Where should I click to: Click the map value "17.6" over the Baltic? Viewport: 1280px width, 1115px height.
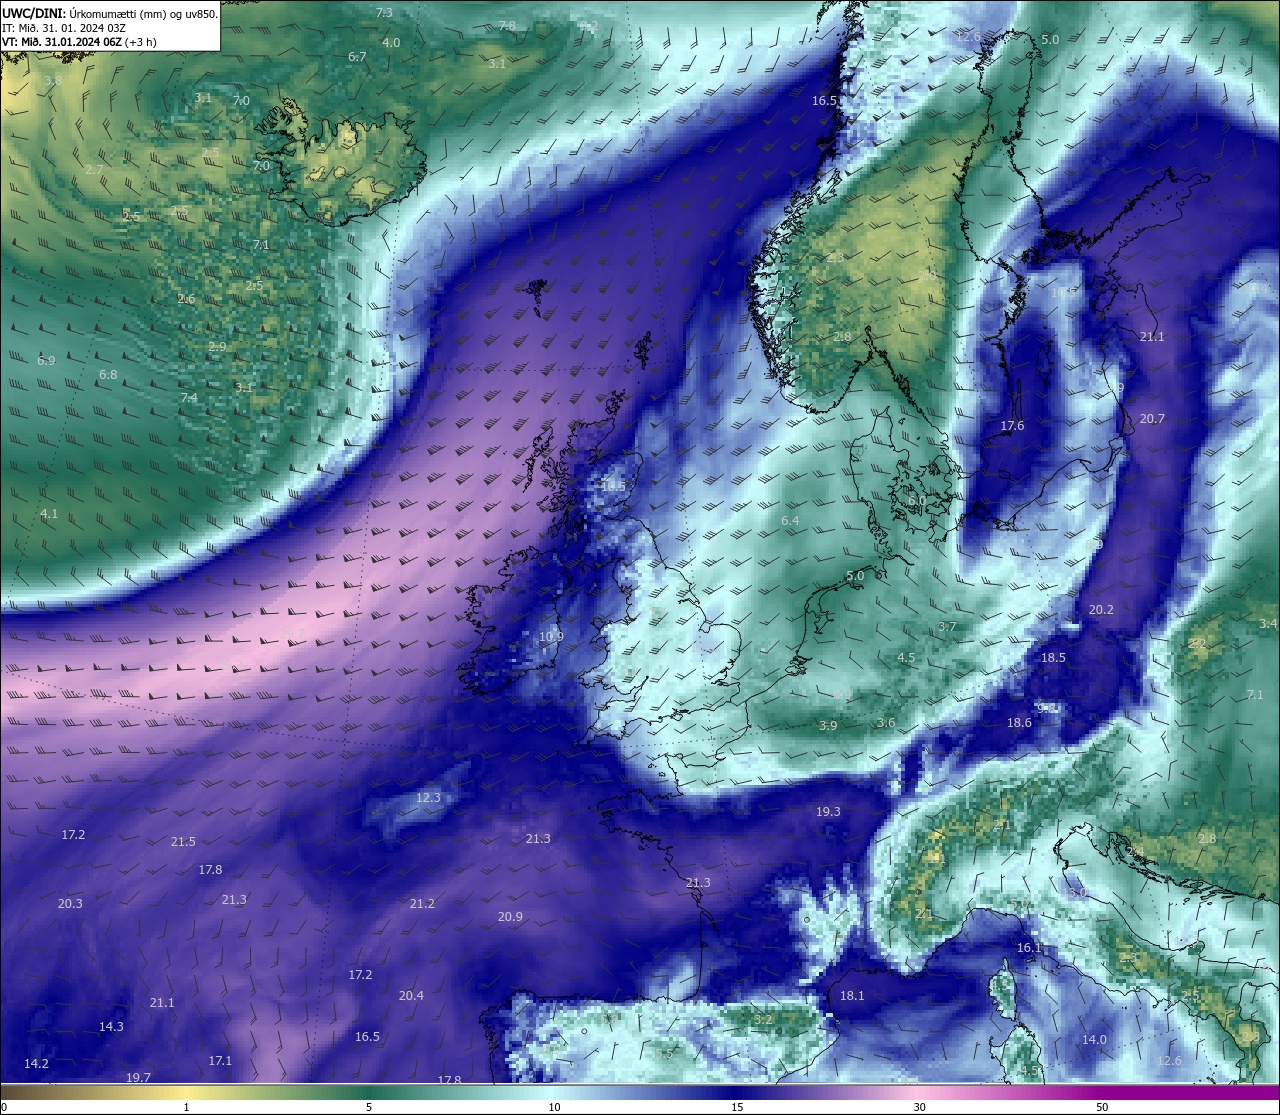pyautogui.click(x=1012, y=425)
